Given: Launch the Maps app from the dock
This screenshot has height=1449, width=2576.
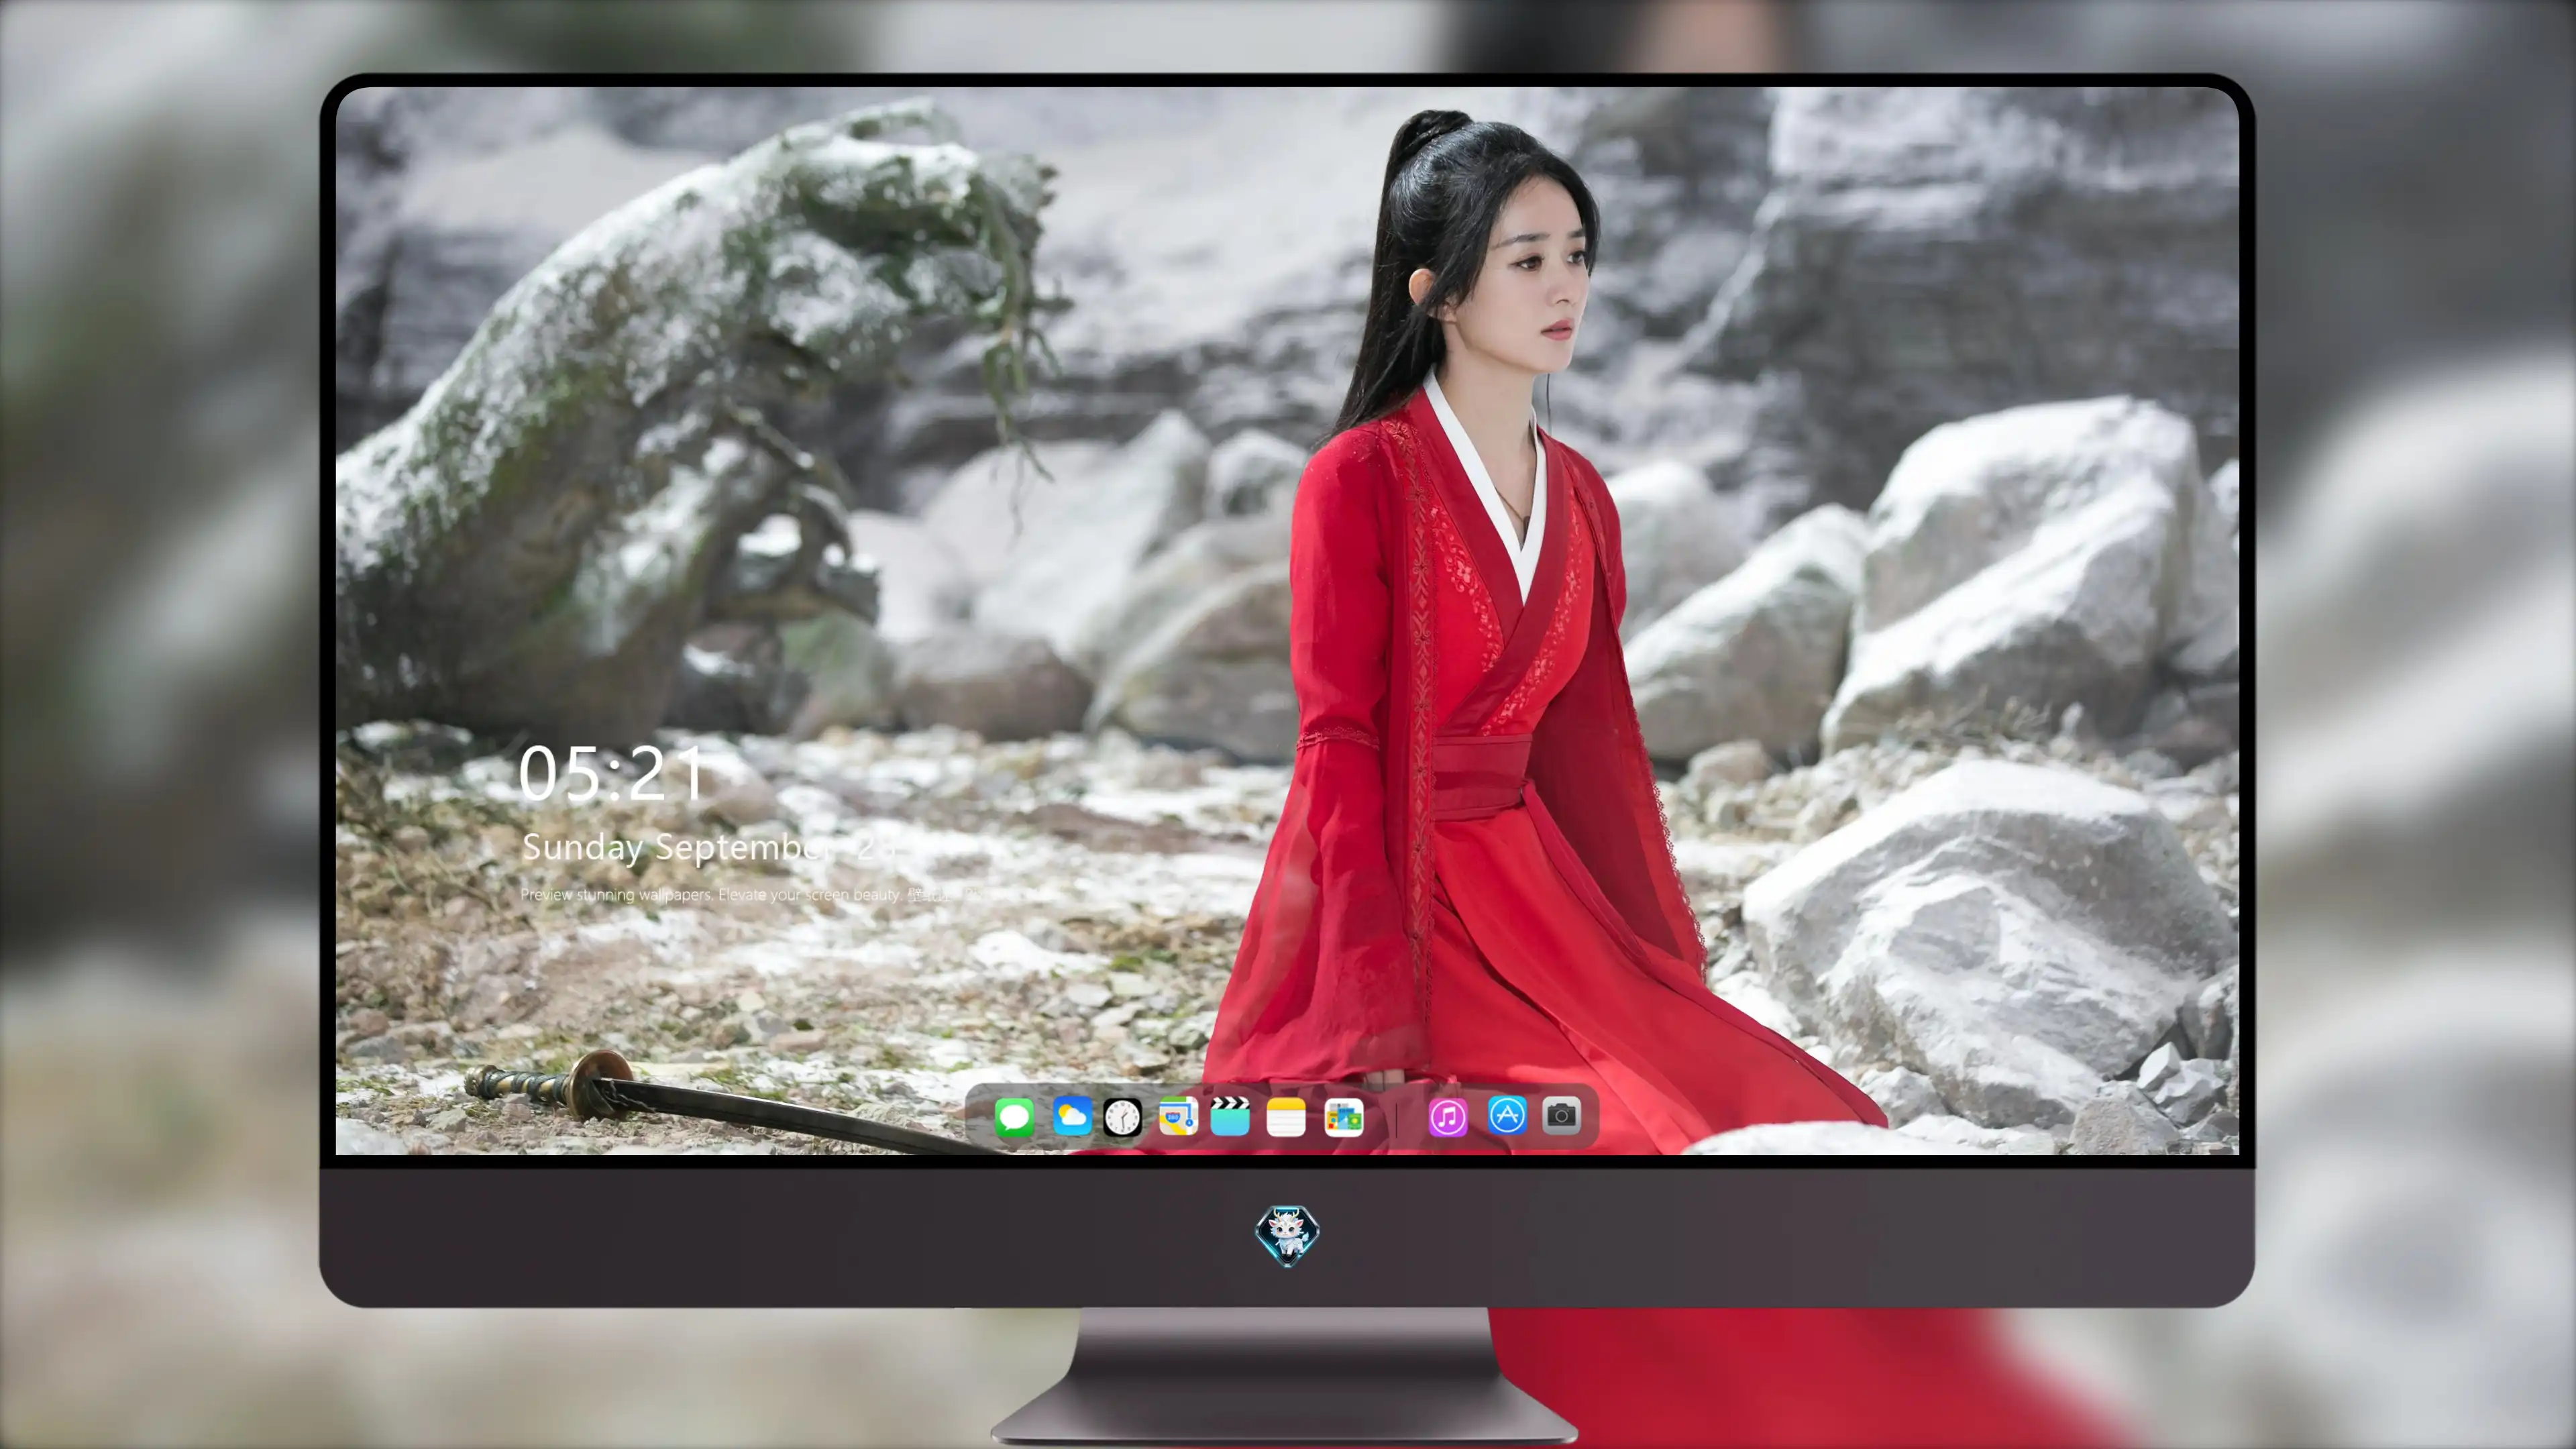Looking at the screenshot, I should tap(1178, 1116).
